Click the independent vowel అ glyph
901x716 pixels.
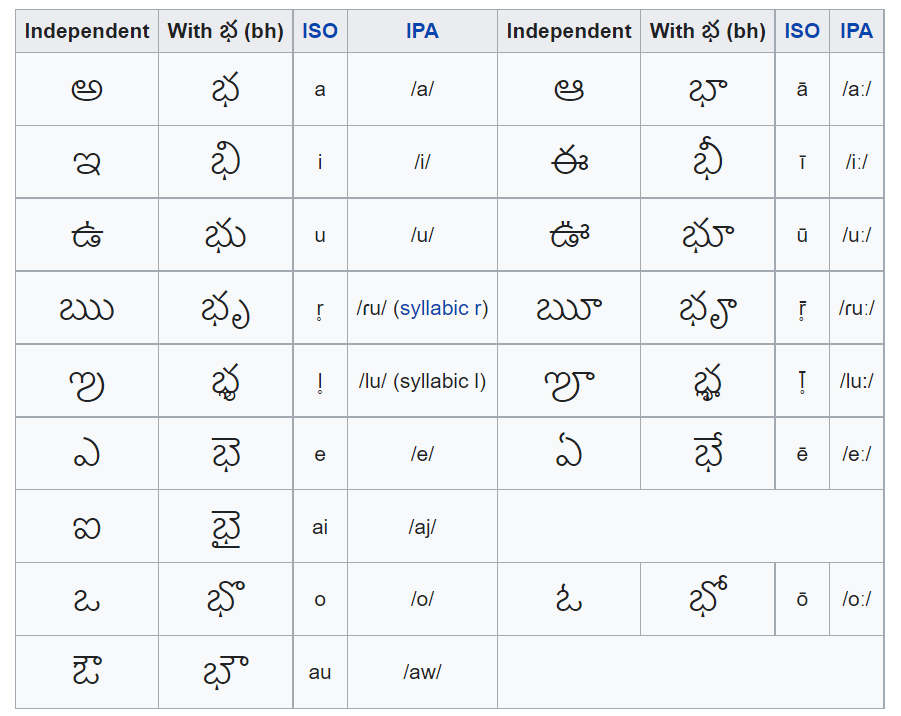[x=87, y=90]
